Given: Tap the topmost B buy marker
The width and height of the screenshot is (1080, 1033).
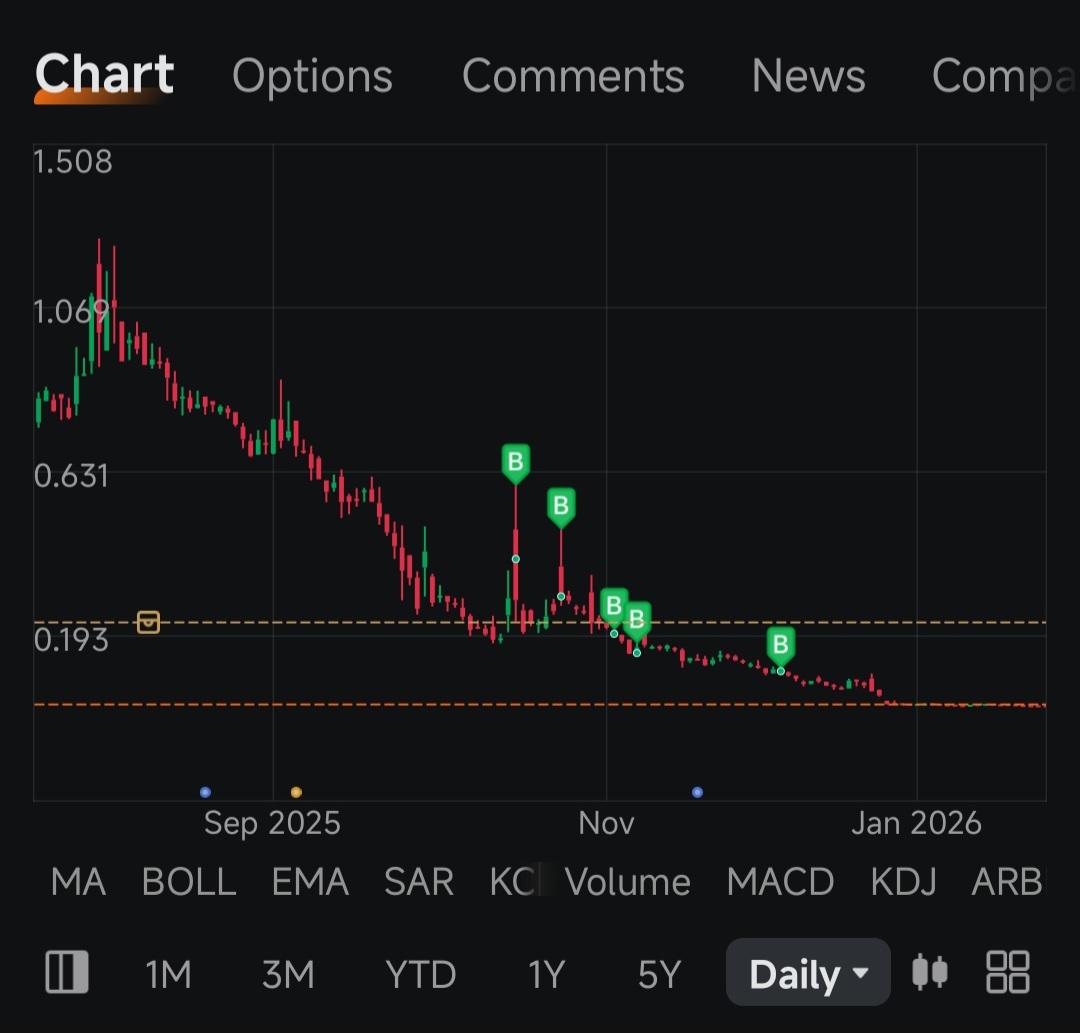Looking at the screenshot, I should 515,462.
